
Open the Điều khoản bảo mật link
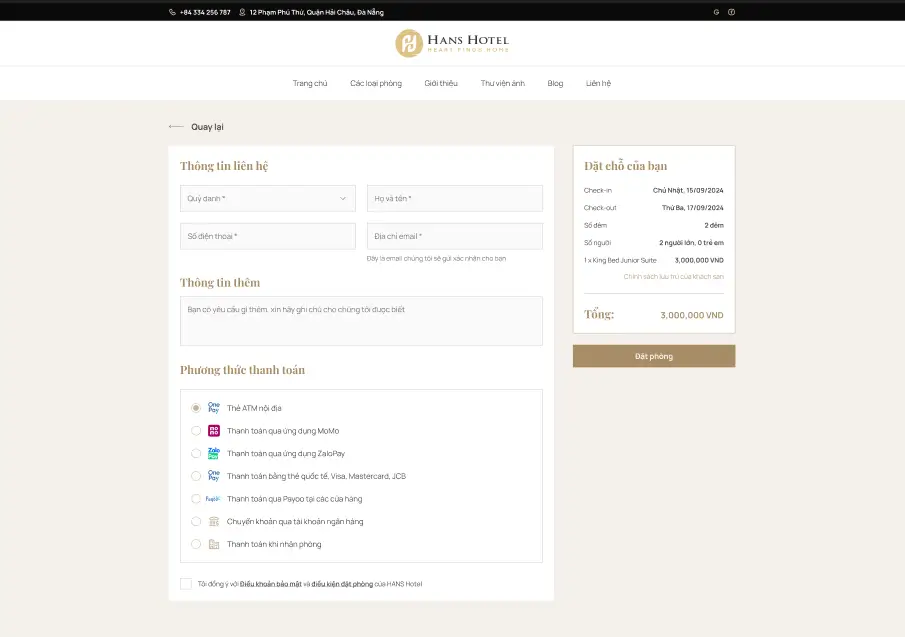tap(270, 584)
